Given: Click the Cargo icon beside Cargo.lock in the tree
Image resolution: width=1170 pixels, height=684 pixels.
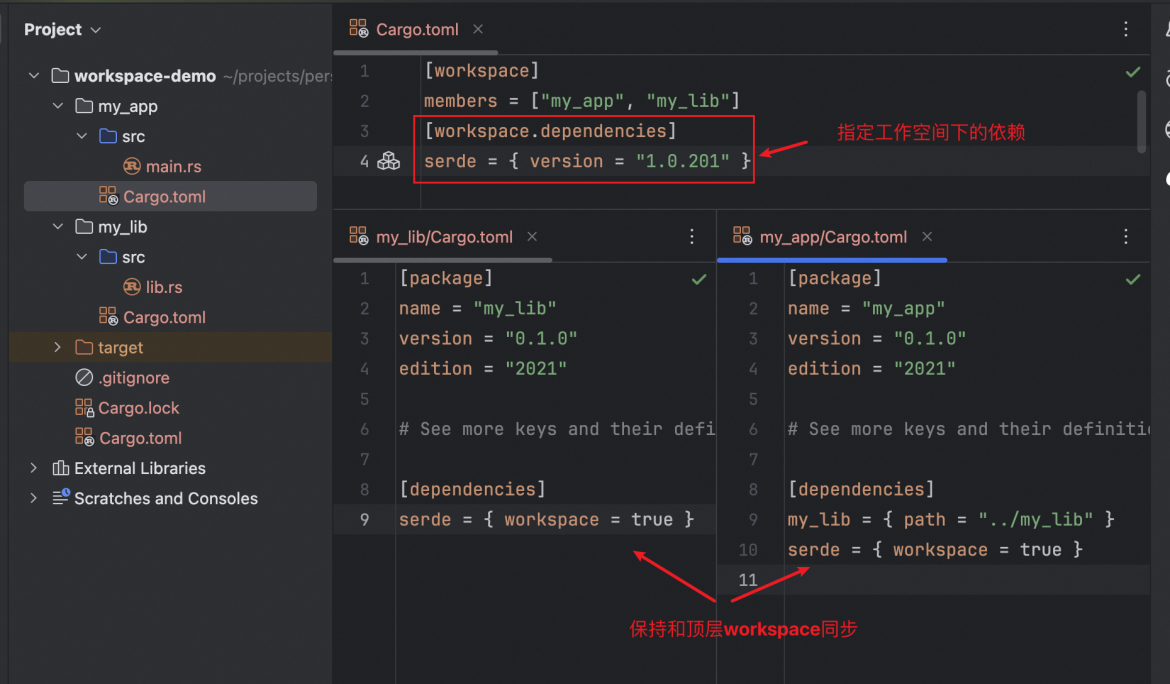Looking at the screenshot, I should (87, 408).
